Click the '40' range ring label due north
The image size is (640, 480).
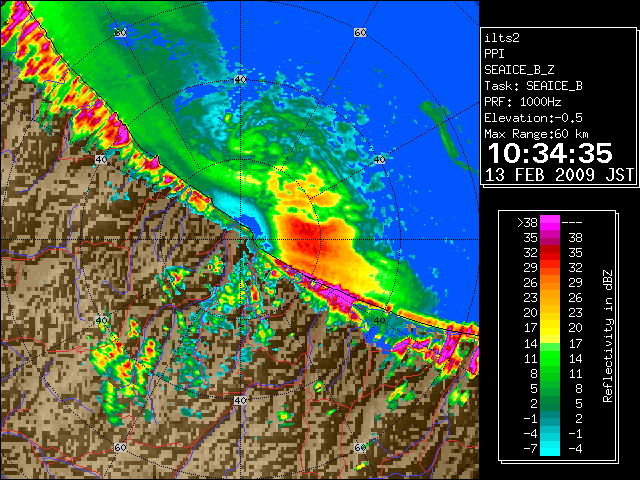[240, 80]
